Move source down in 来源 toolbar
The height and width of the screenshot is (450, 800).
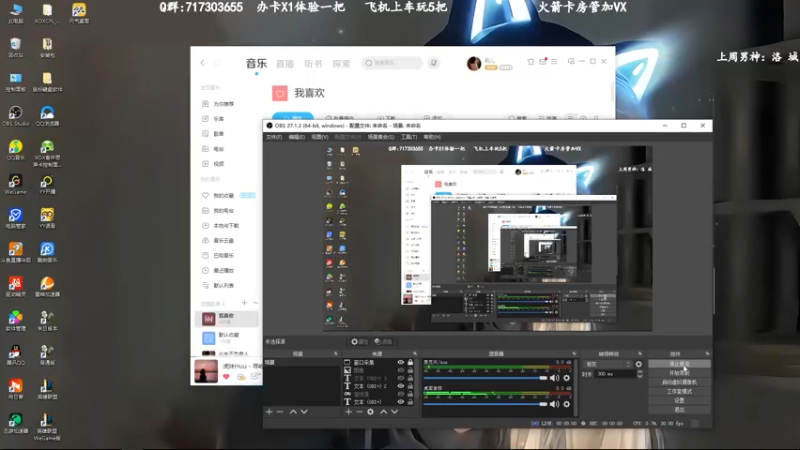(394, 412)
